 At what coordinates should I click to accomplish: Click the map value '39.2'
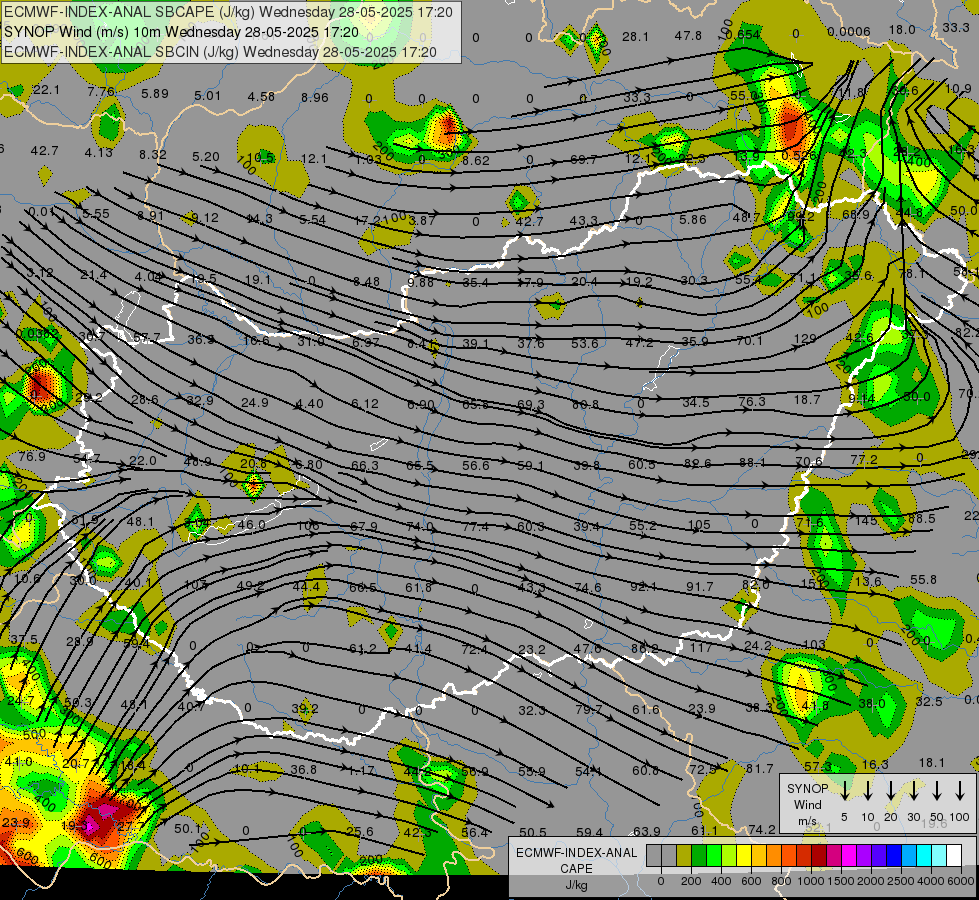click(305, 708)
